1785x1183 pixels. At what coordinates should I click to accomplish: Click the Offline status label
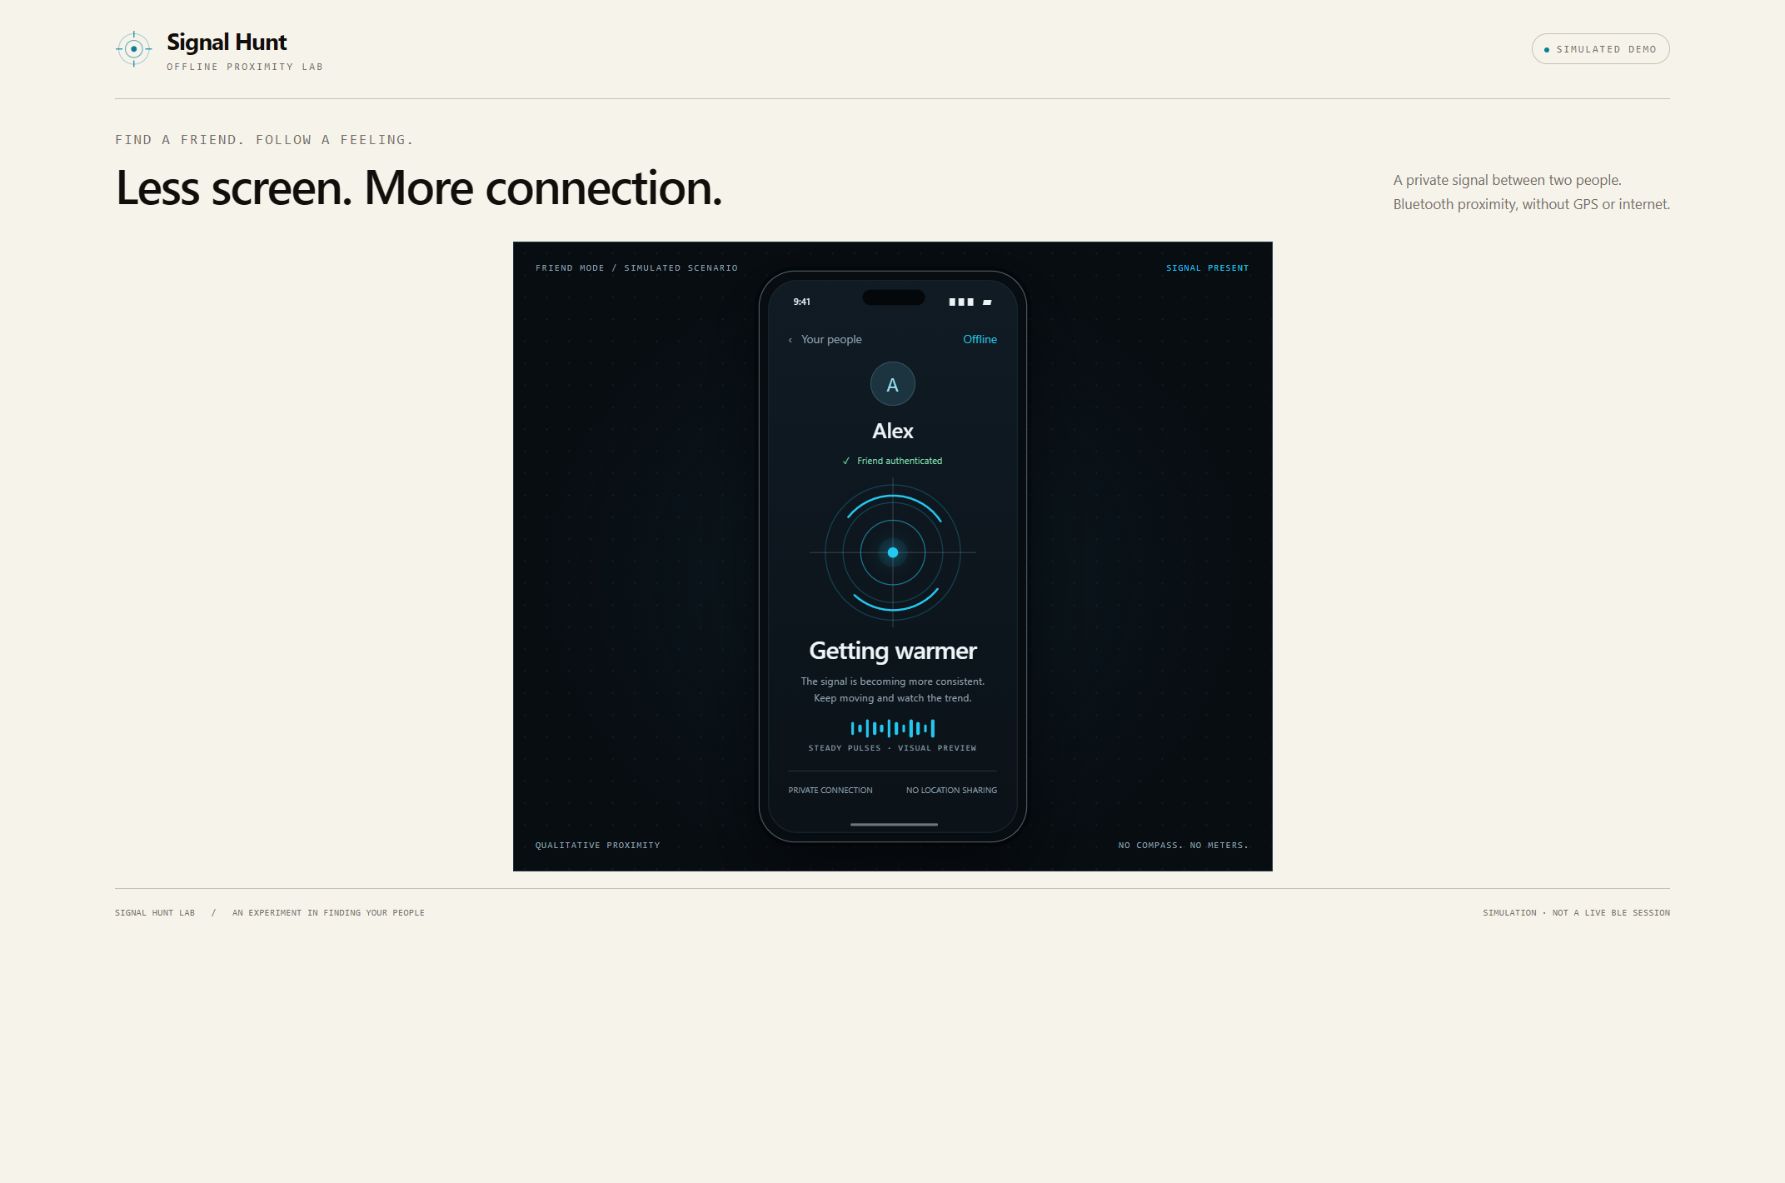point(979,339)
